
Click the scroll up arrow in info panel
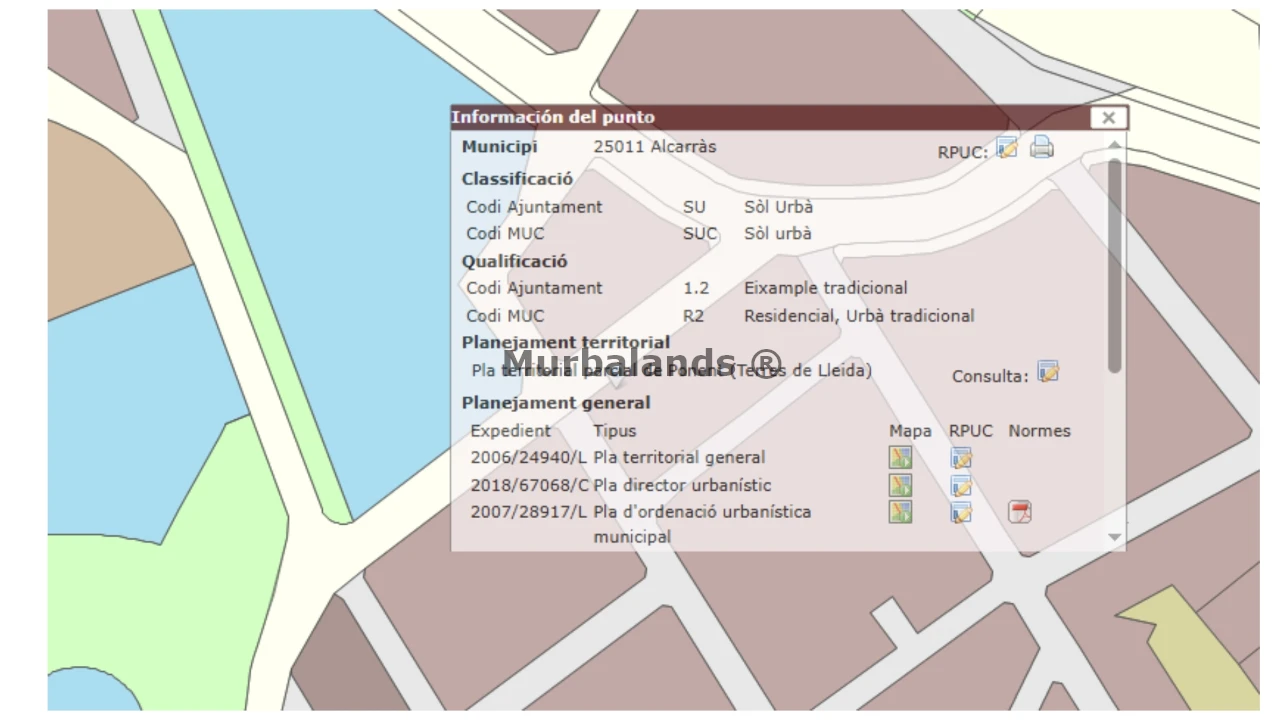[x=1115, y=146]
